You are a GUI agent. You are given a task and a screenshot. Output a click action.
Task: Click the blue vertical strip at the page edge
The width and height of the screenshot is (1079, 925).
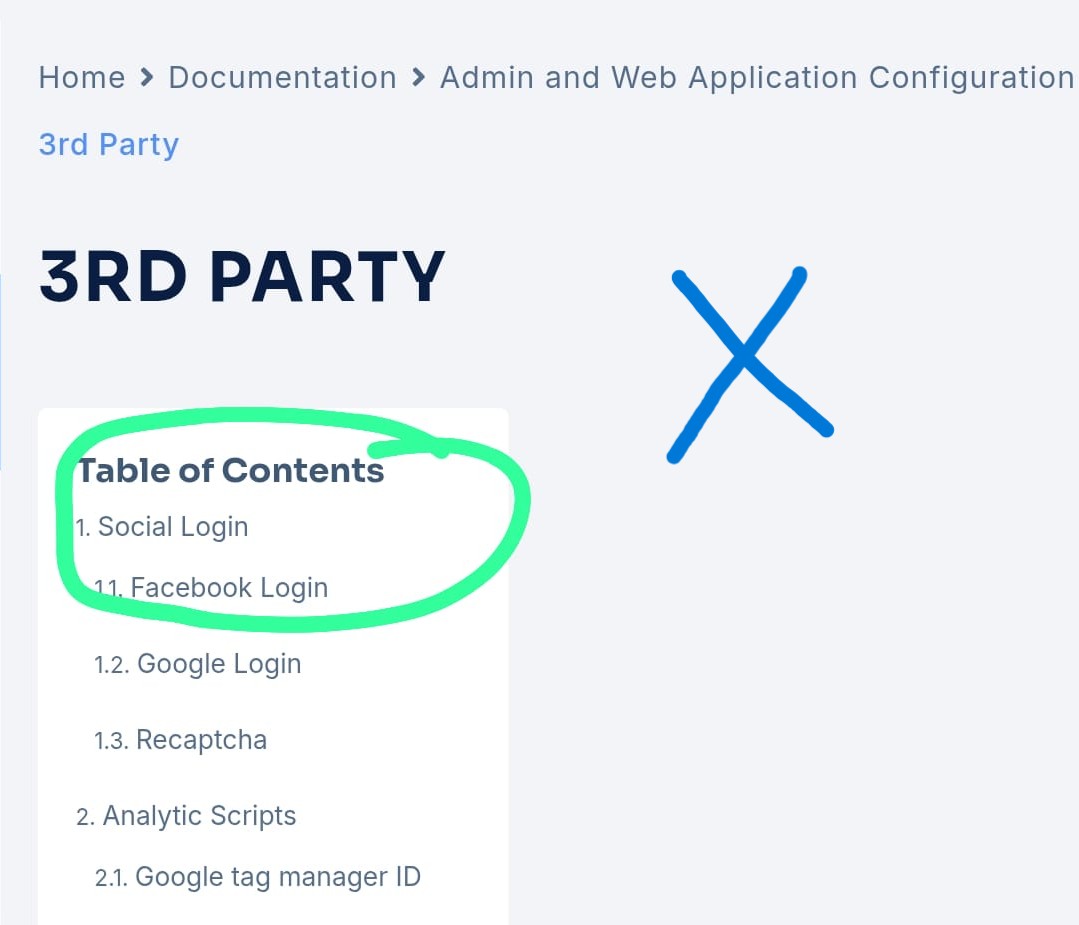click(x=1, y=372)
